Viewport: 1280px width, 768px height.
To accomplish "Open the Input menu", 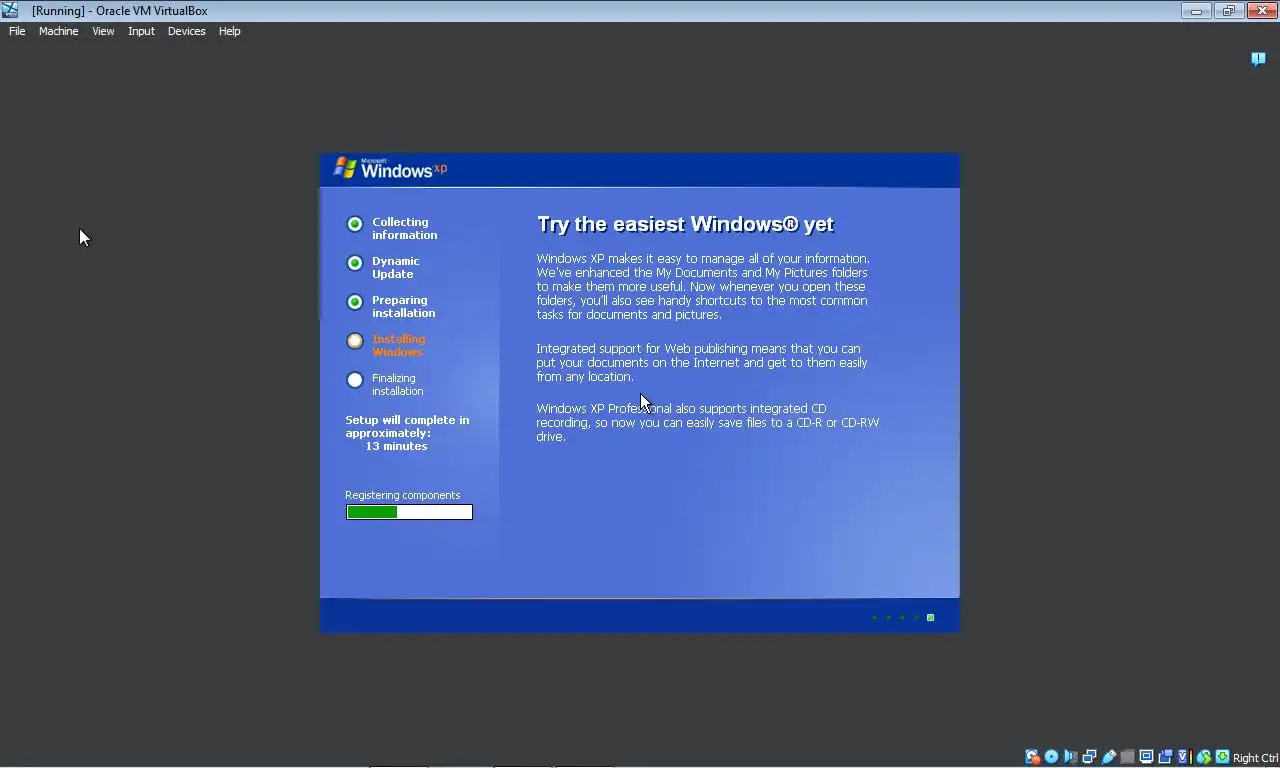I will (x=141, y=31).
